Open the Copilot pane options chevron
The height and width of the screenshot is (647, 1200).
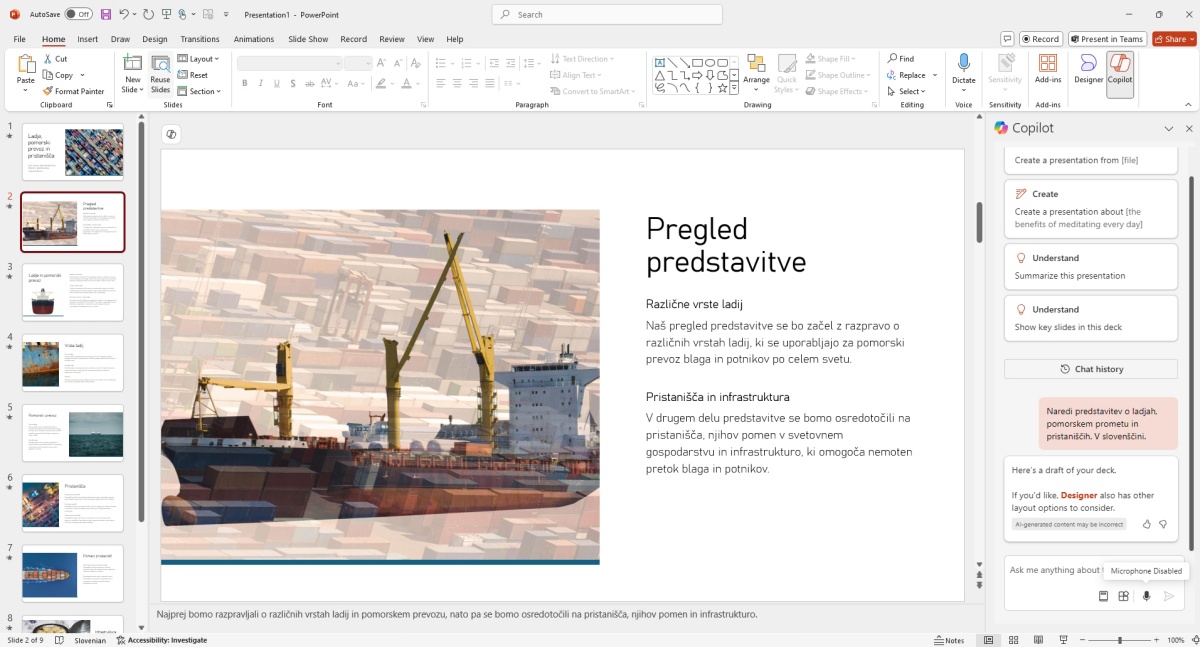click(x=1168, y=129)
